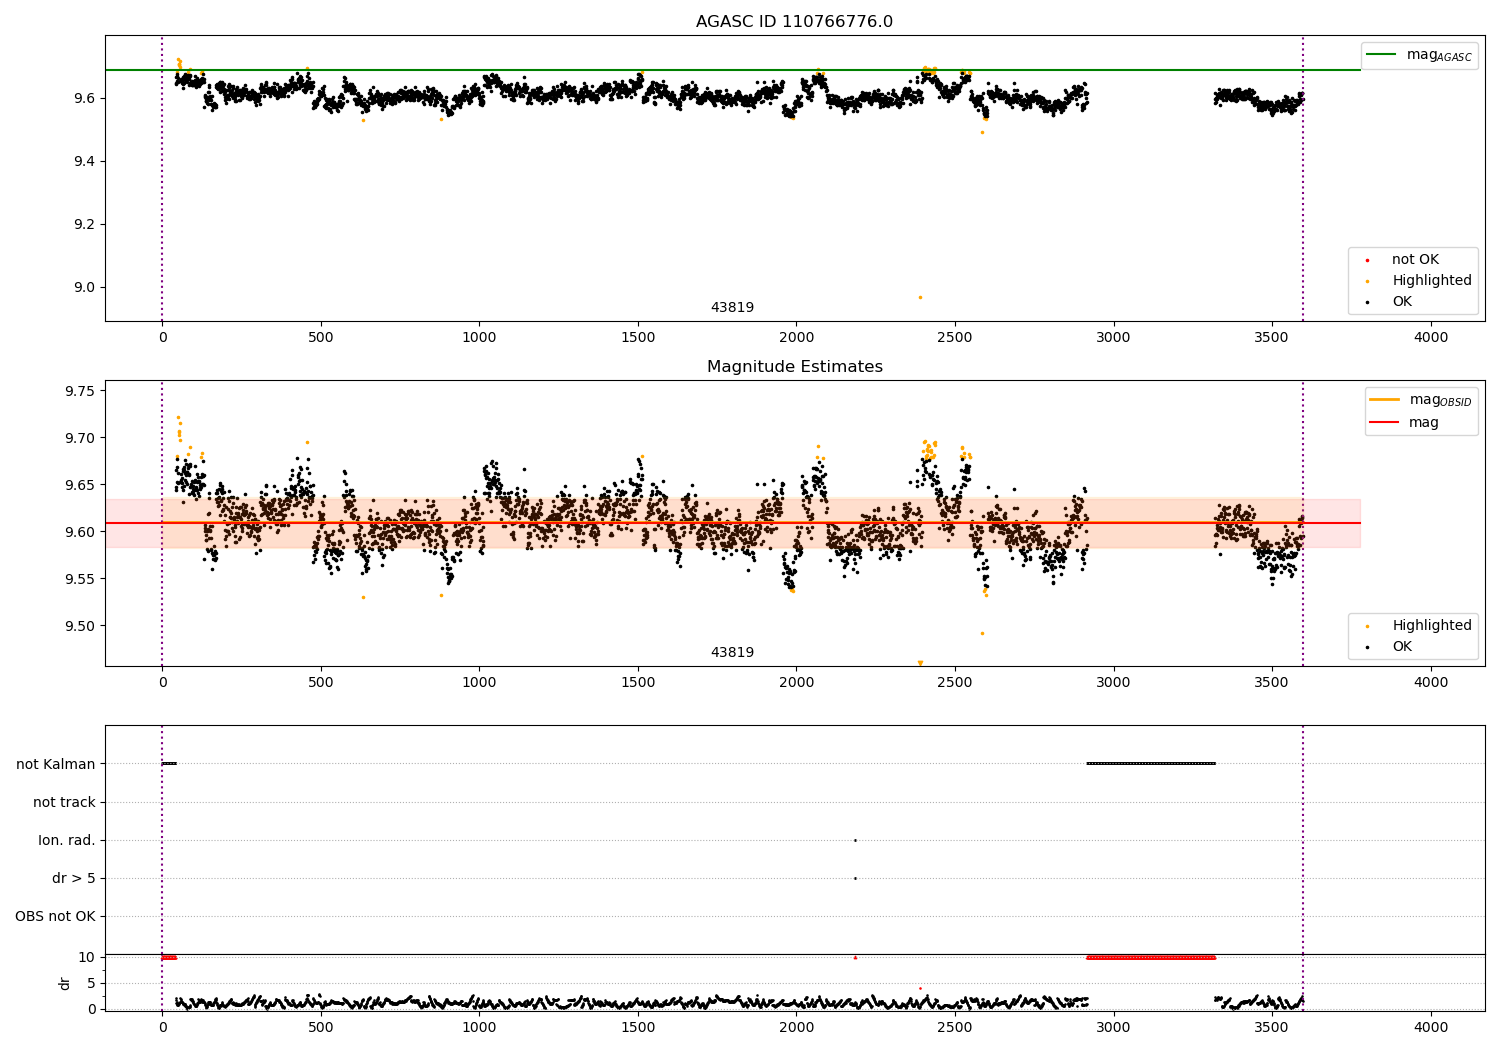This screenshot has height=1050, width=1500.
Task: Select the mag AGASC legend label
Action: coord(1439,55)
